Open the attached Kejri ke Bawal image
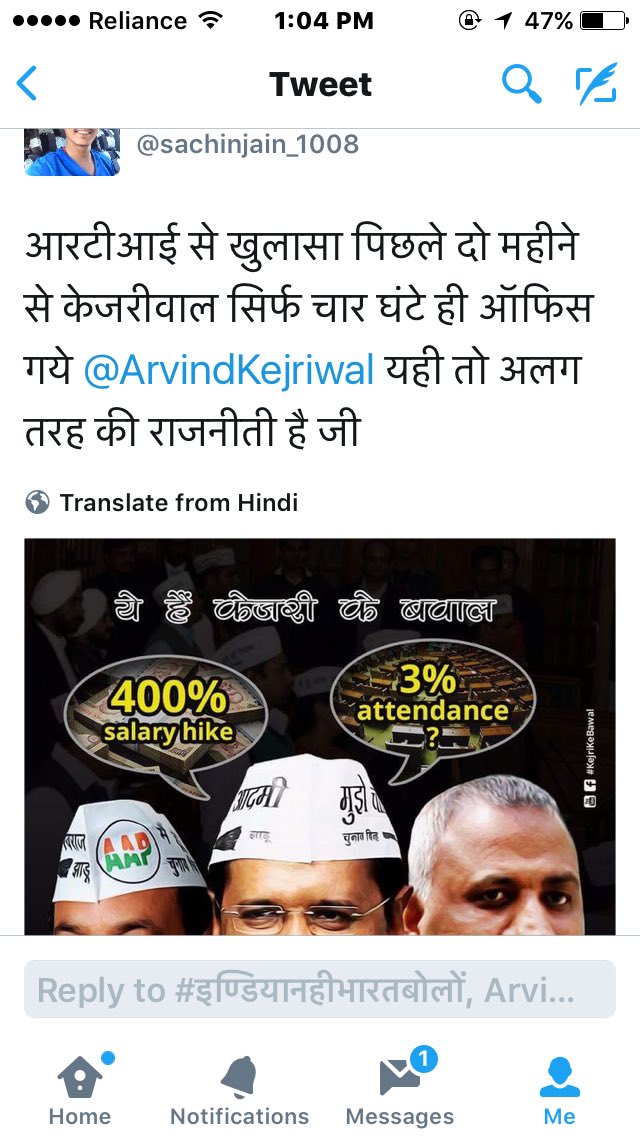 [x=320, y=736]
